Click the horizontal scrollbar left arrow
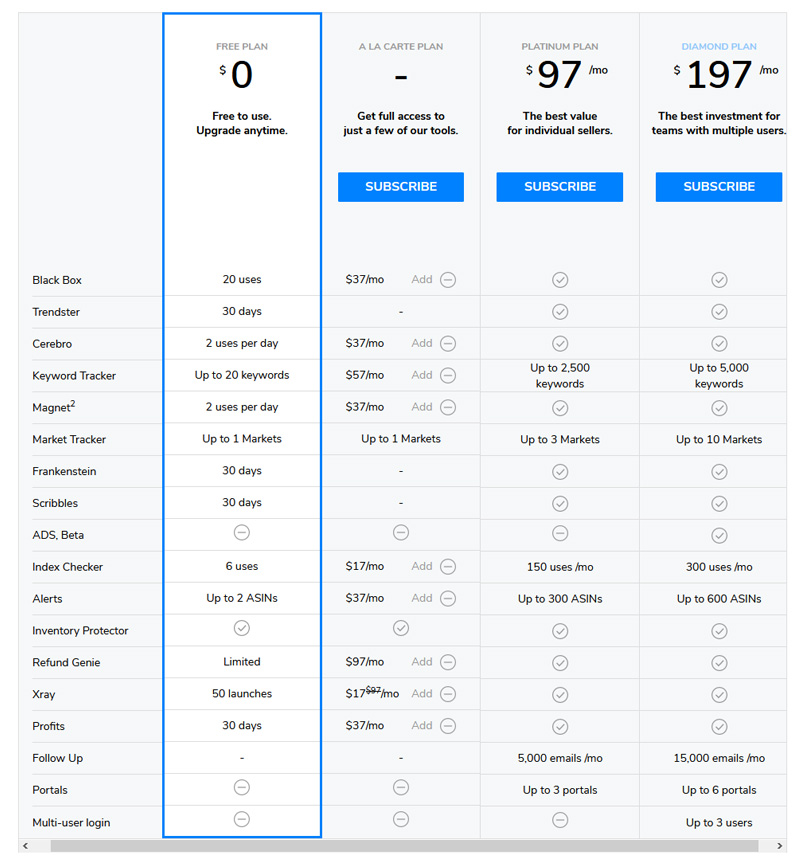Image resolution: width=808 pixels, height=866 pixels. [x=26, y=846]
